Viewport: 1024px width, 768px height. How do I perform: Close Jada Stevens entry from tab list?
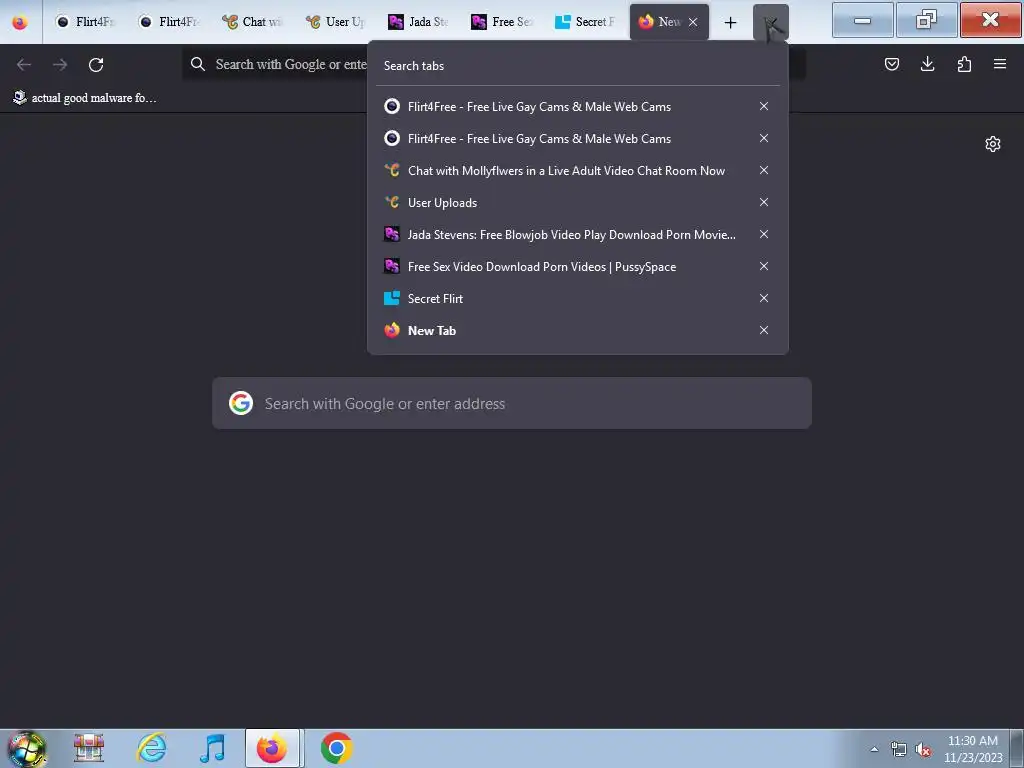pos(763,234)
